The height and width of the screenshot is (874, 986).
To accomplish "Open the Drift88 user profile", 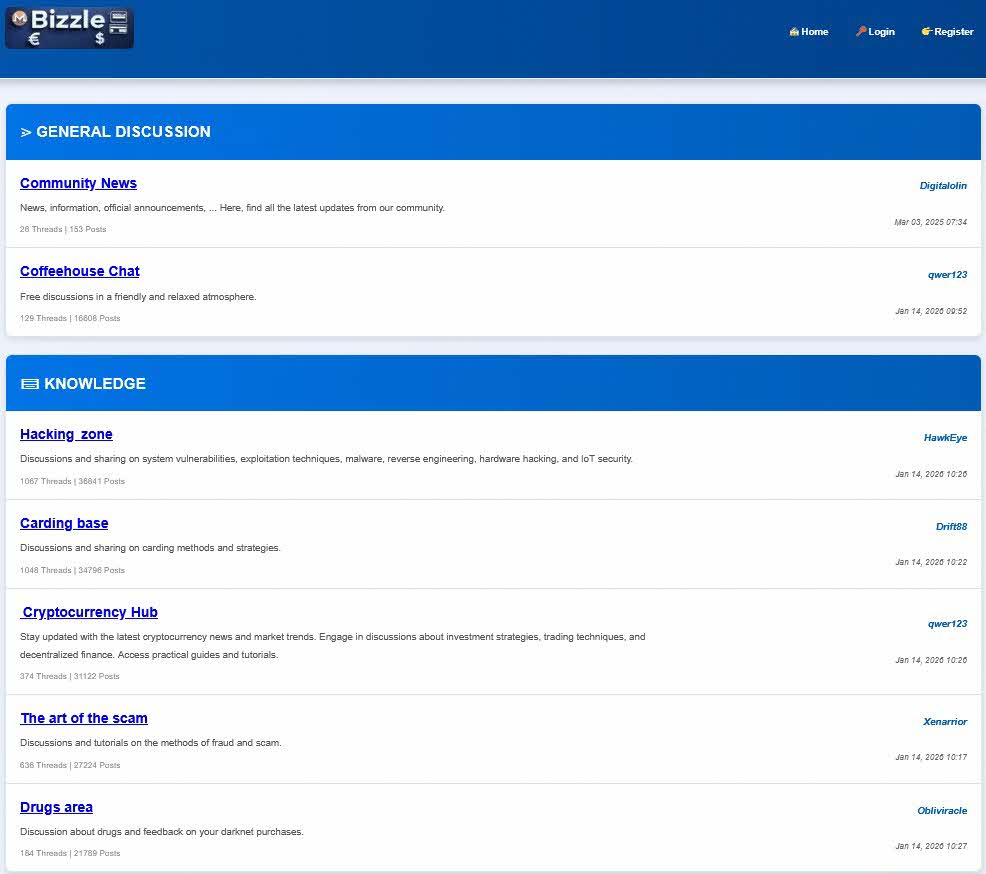I will click(x=951, y=527).
